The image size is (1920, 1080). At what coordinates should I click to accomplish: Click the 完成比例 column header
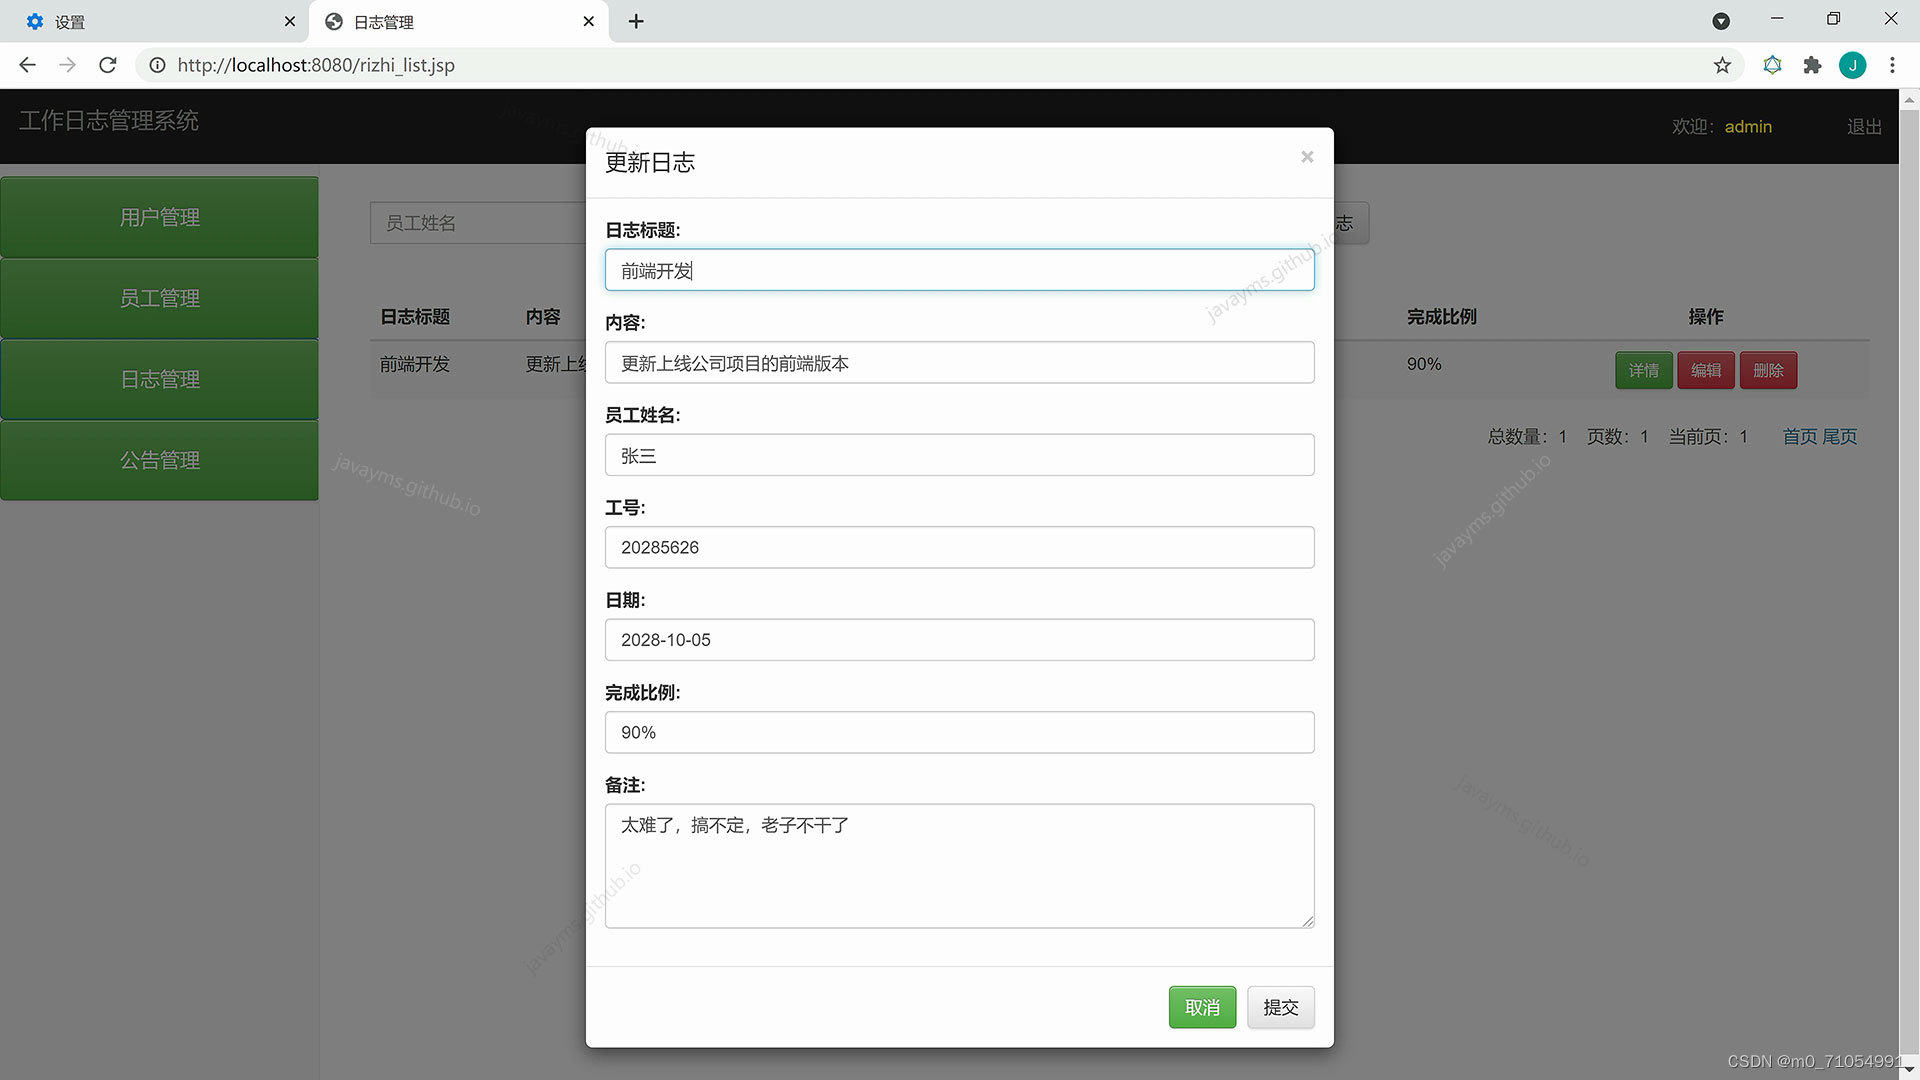(x=1442, y=317)
